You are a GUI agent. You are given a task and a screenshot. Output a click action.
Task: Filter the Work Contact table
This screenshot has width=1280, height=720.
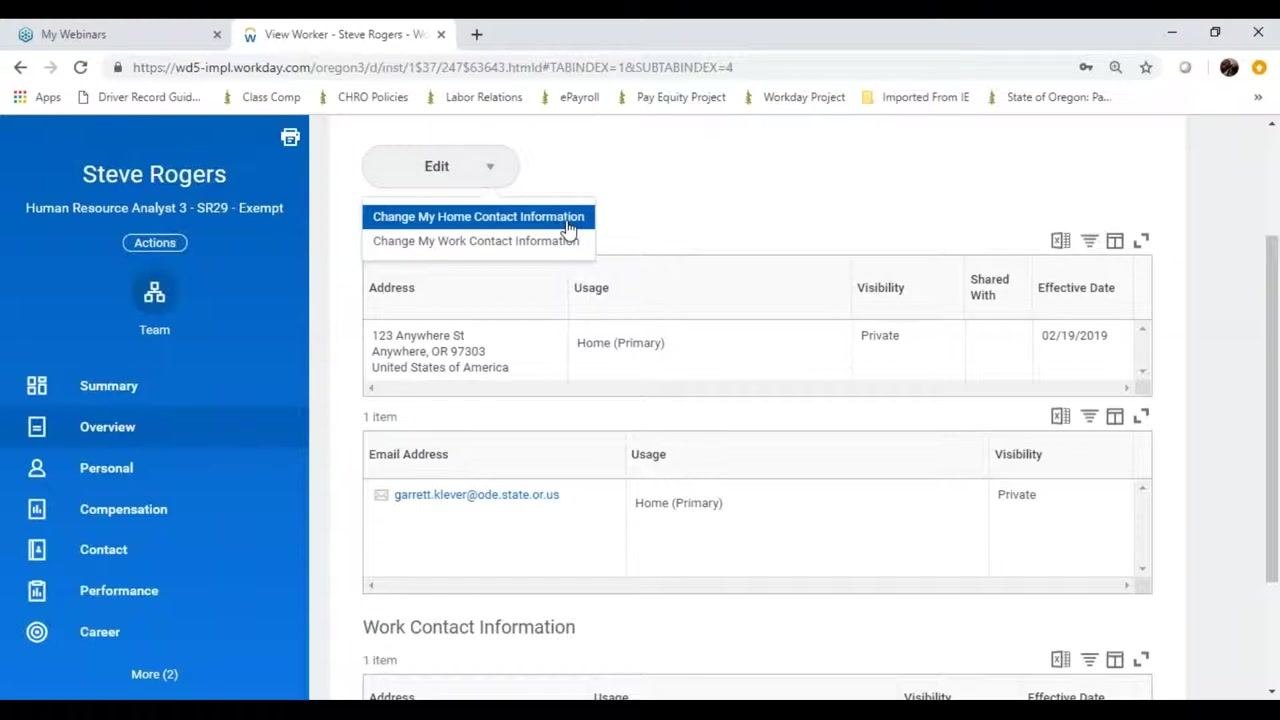tap(1089, 660)
